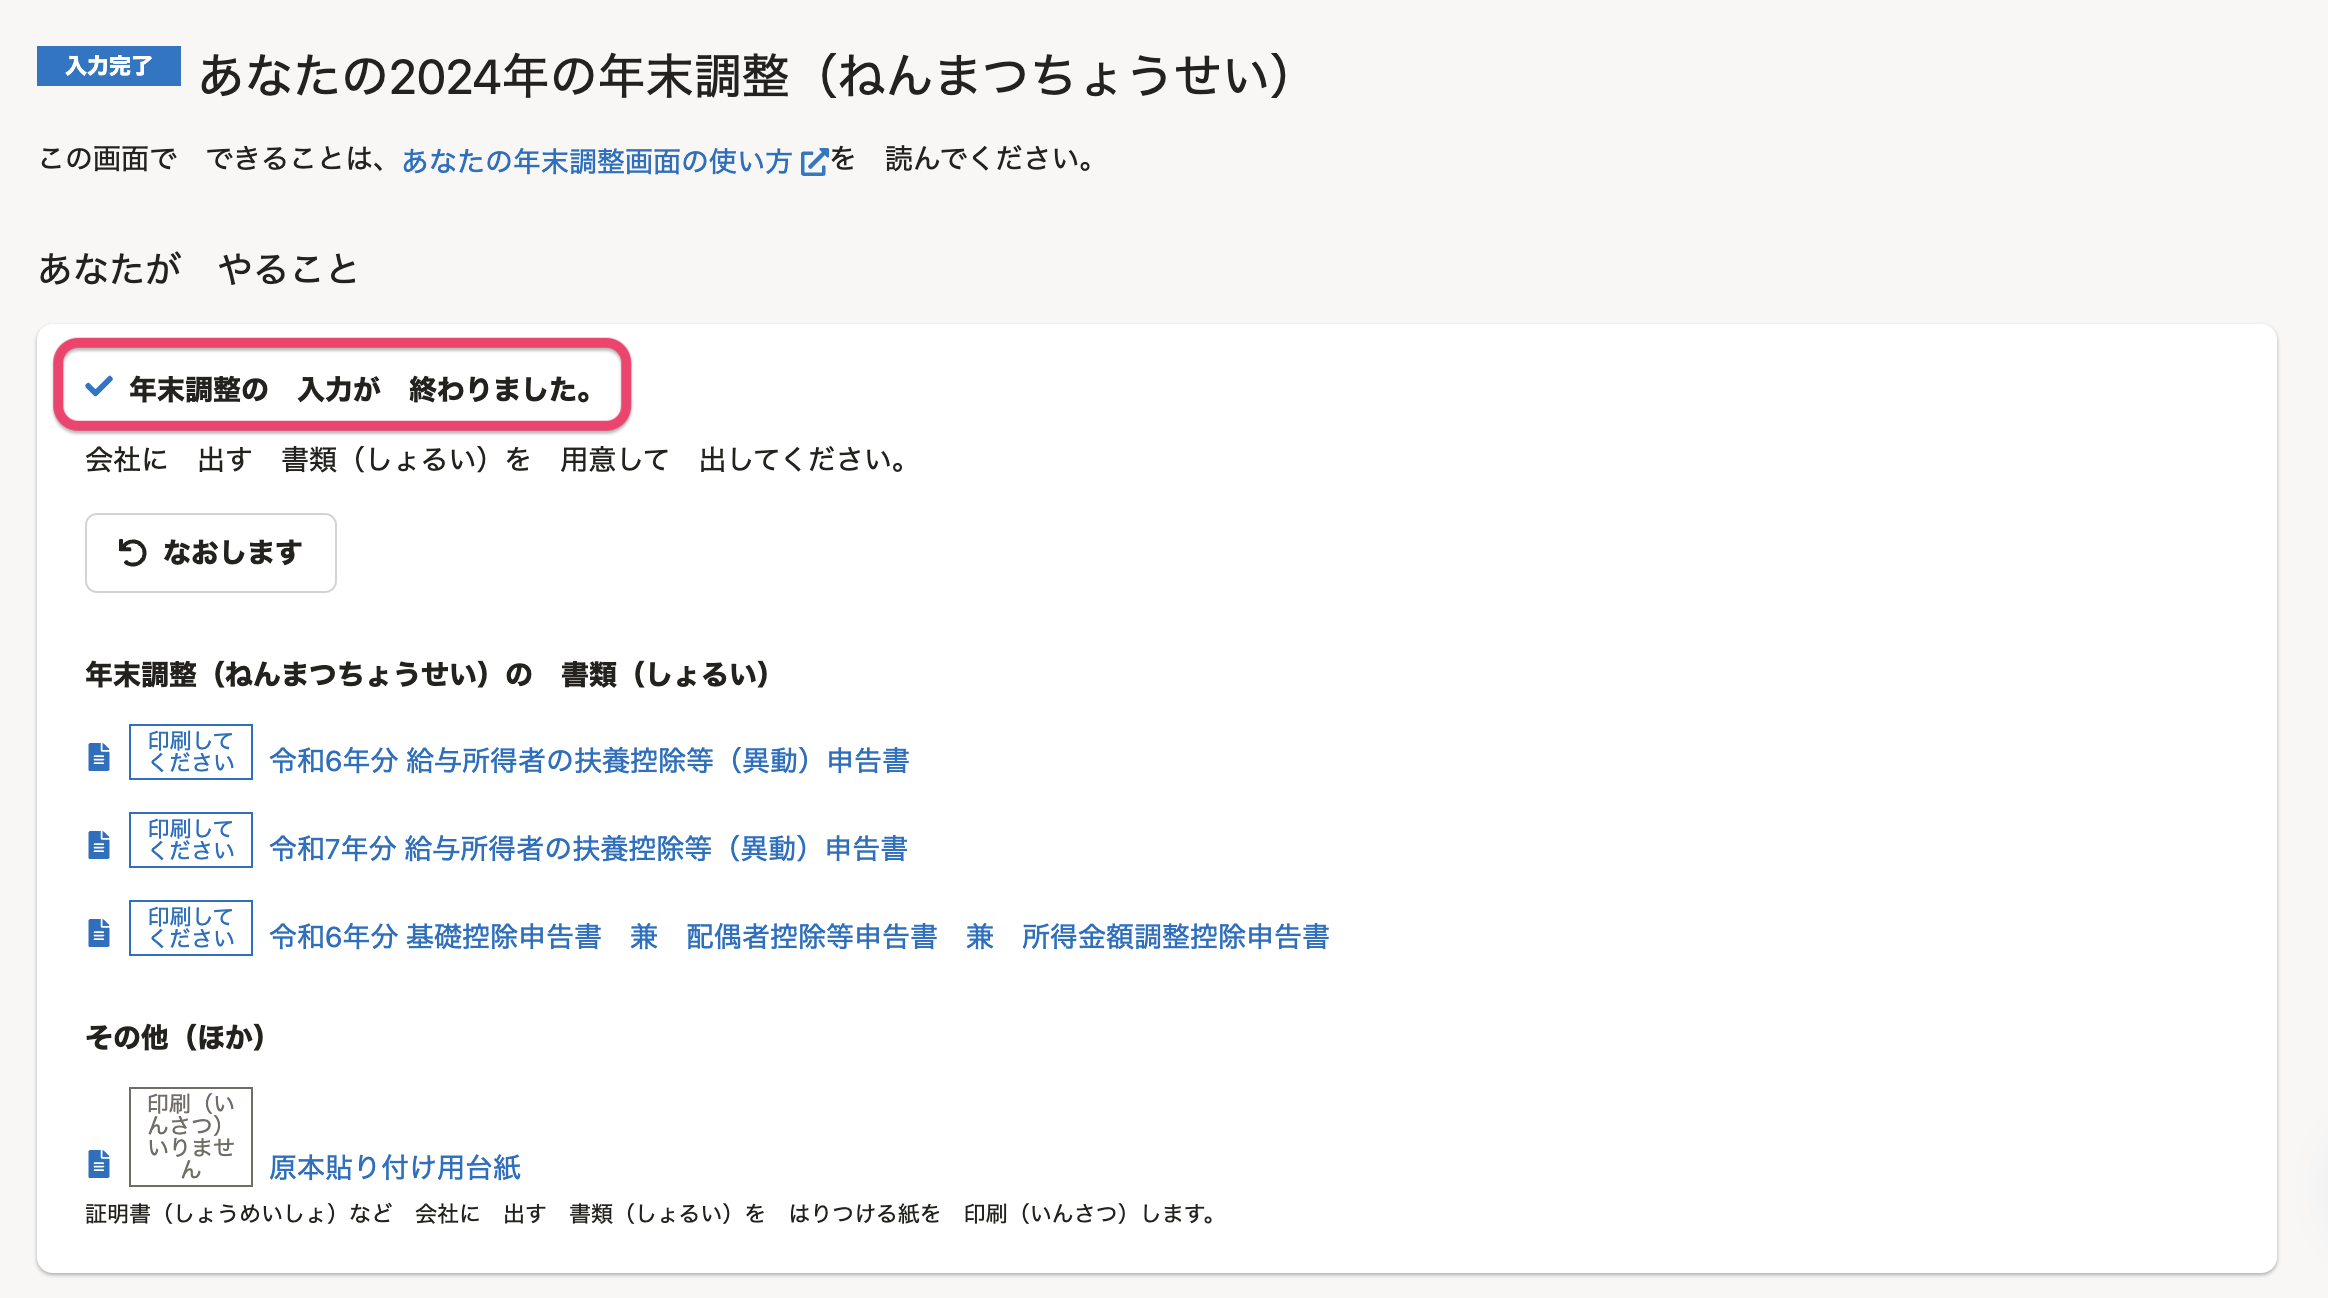Click the 印刷してください tag on the 基礎控除申告書 row
Viewport: 2328px width, 1298px height.
(190, 928)
